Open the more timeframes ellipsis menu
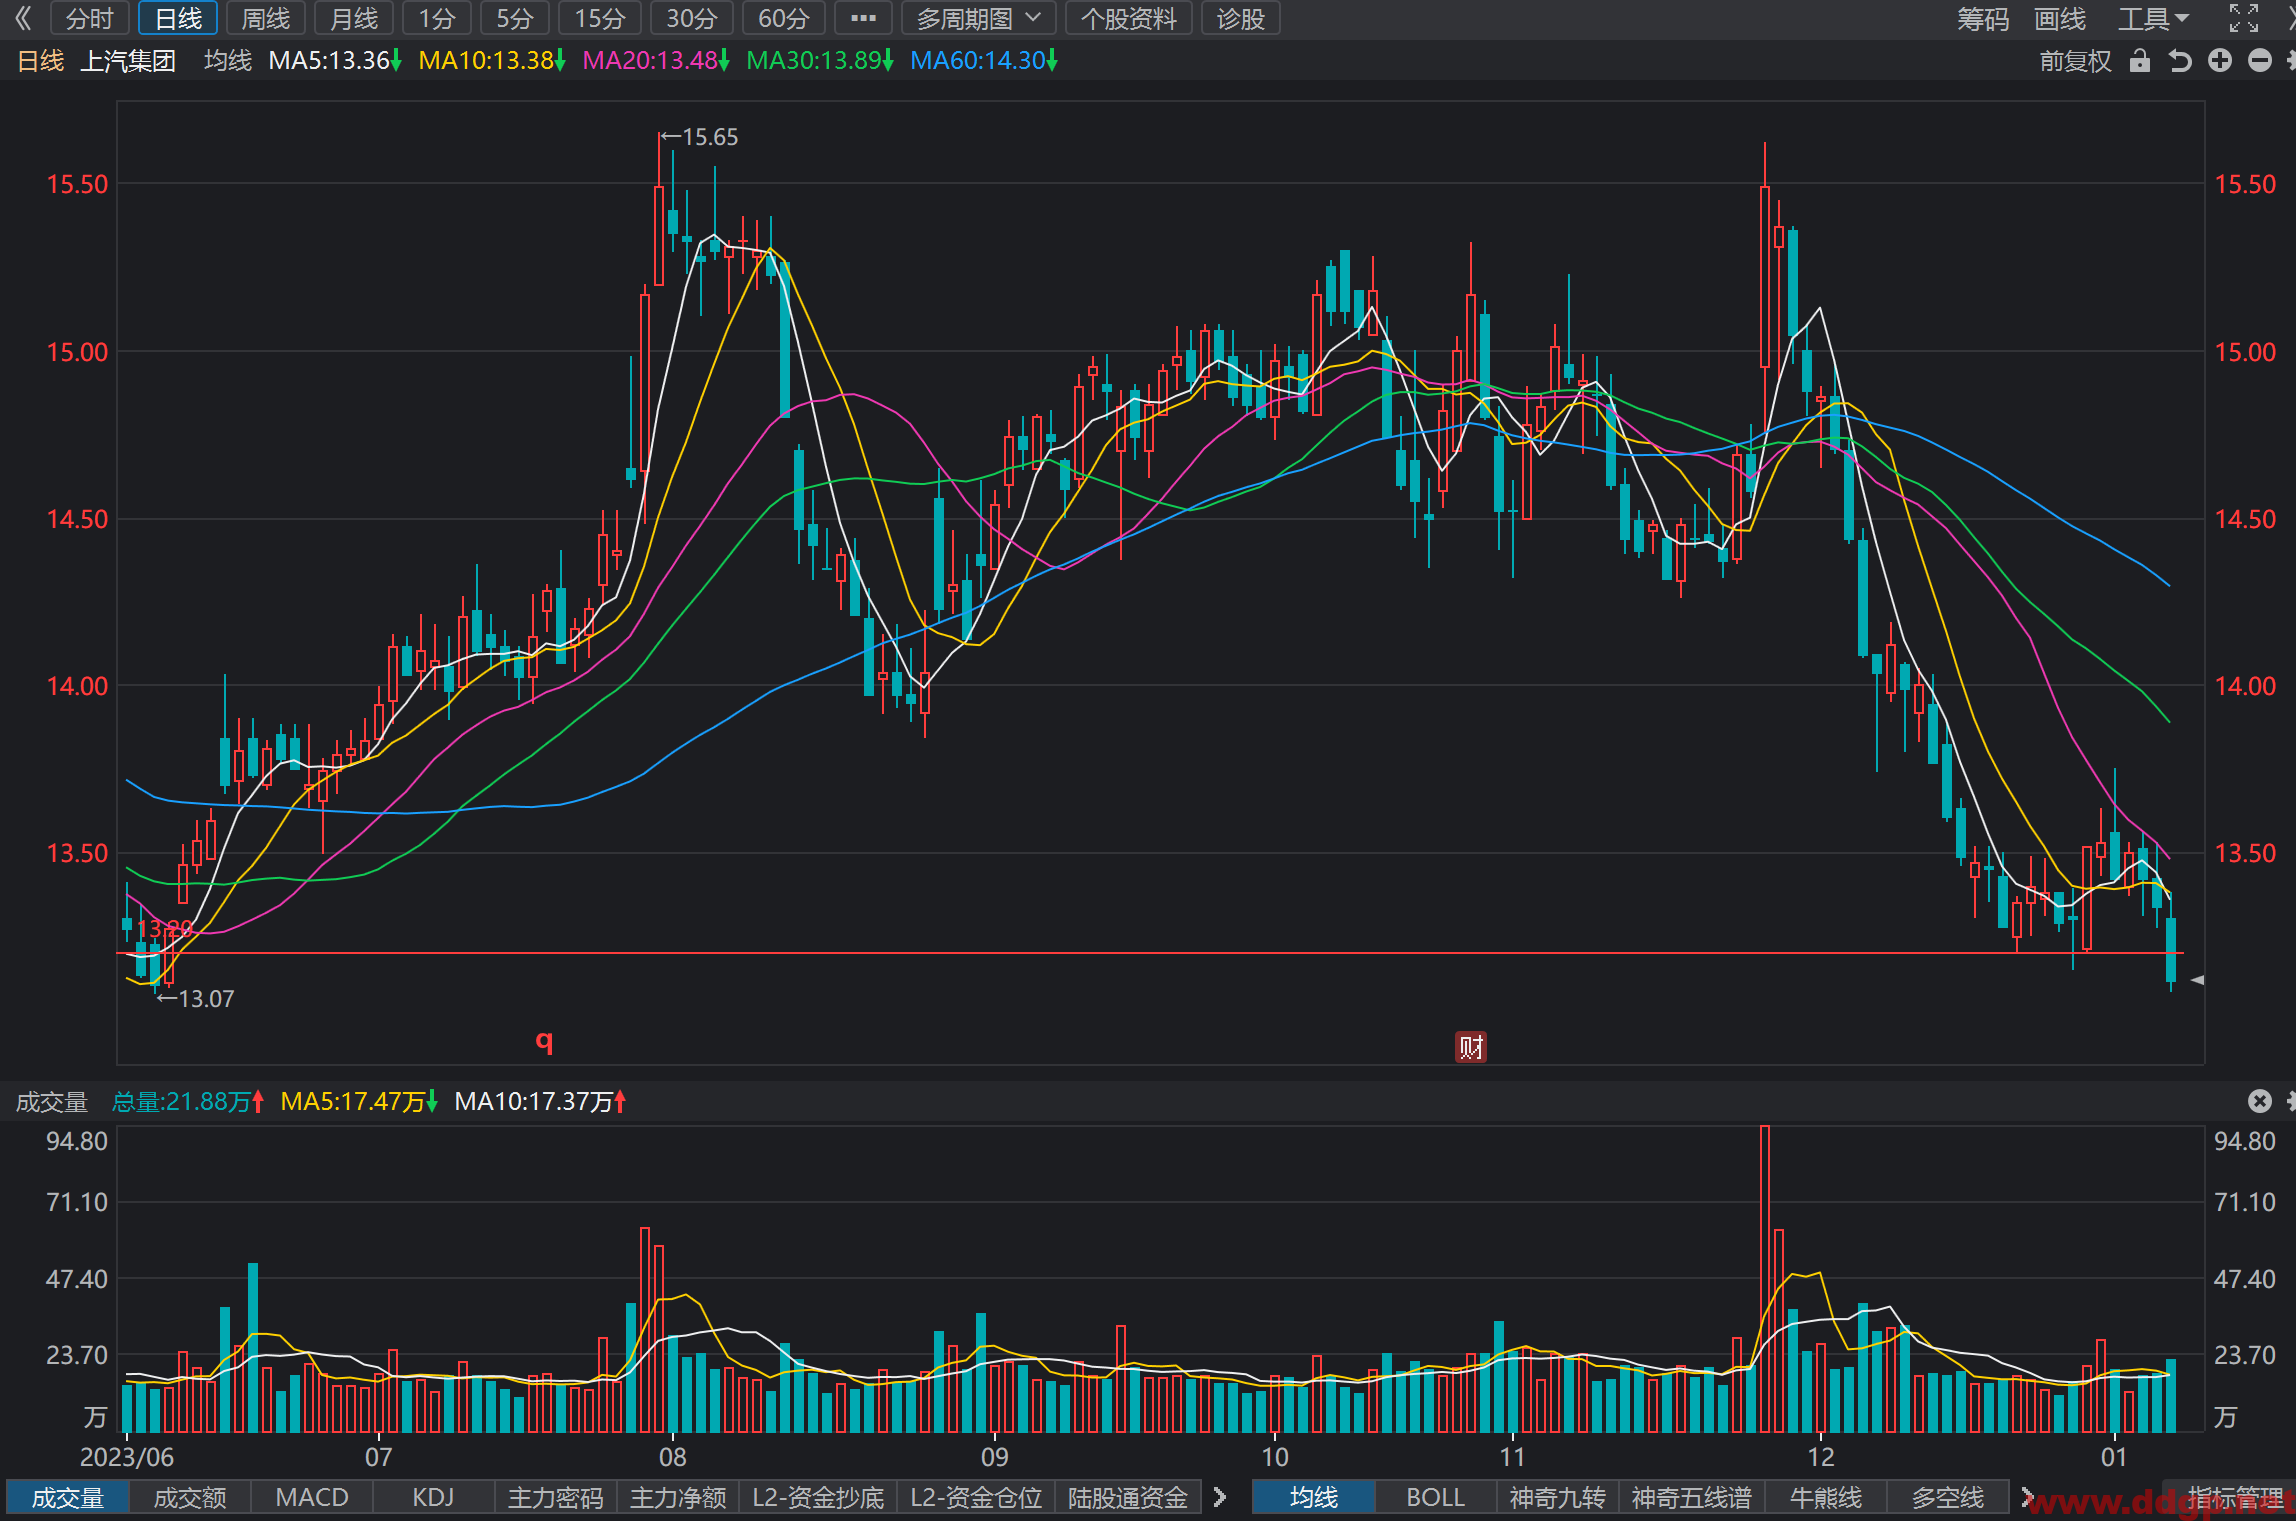Image resolution: width=2296 pixels, height=1521 pixels. [x=863, y=18]
